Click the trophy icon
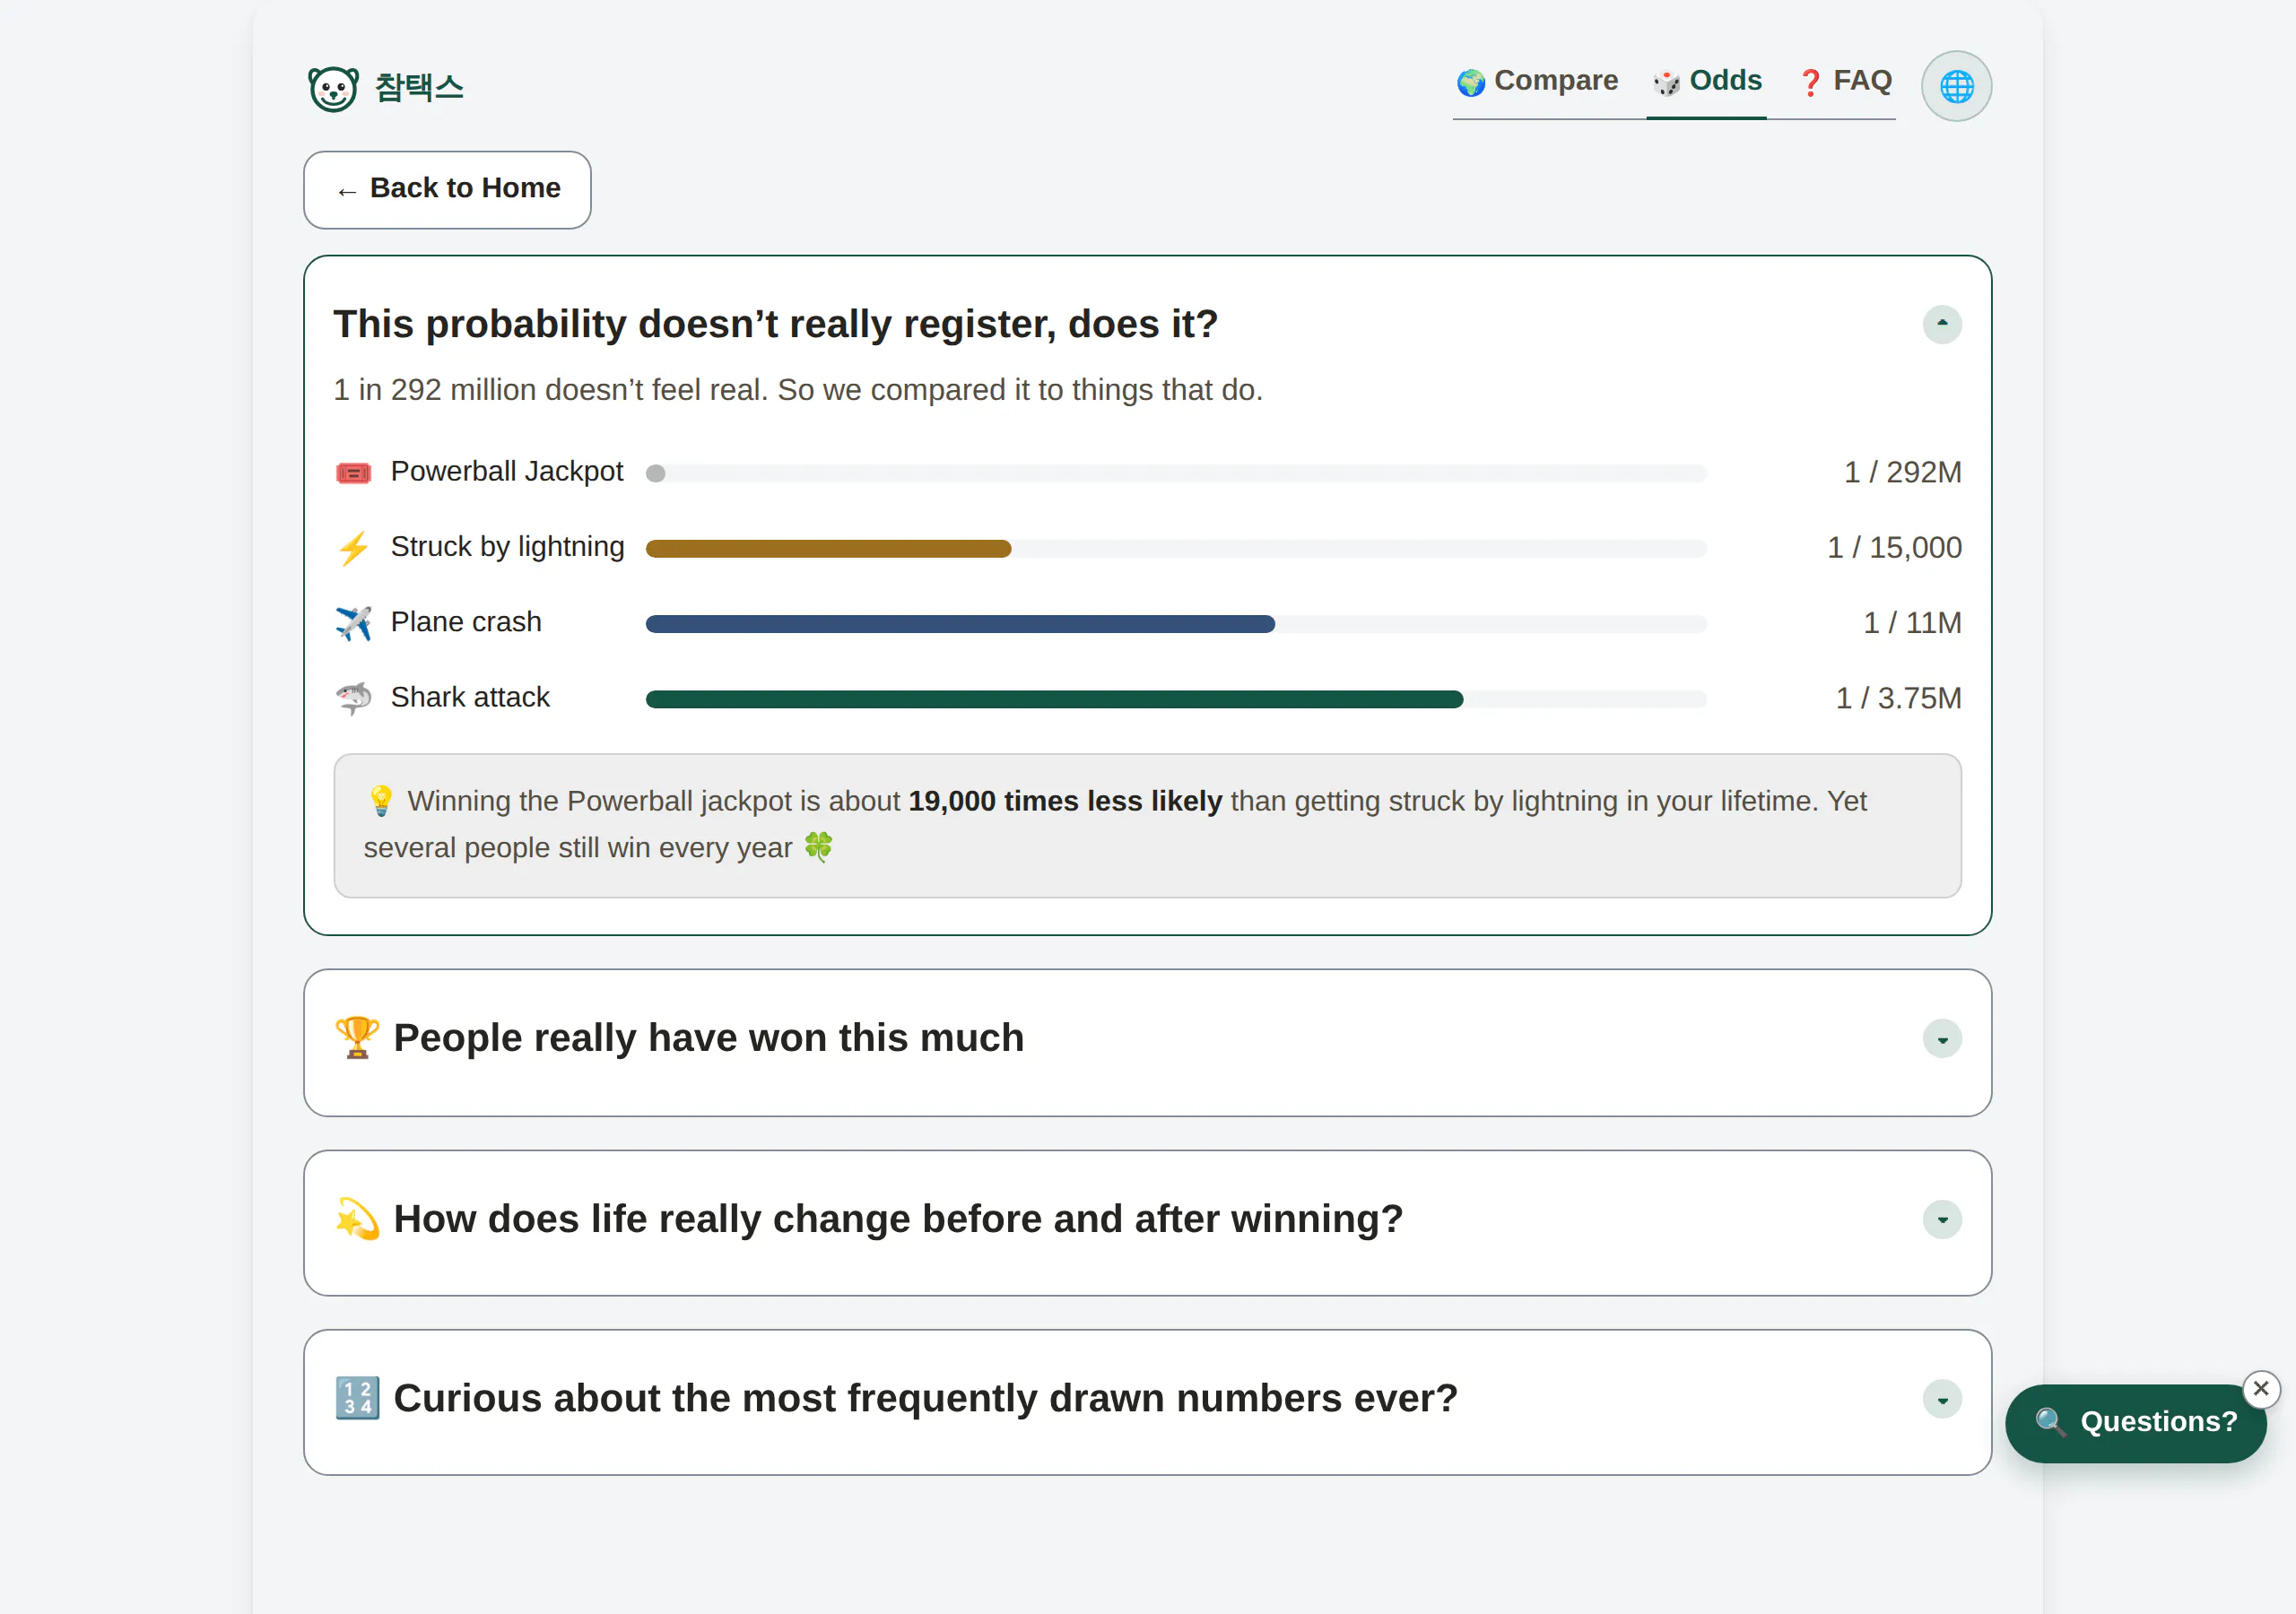2296x1614 pixels. coord(357,1038)
